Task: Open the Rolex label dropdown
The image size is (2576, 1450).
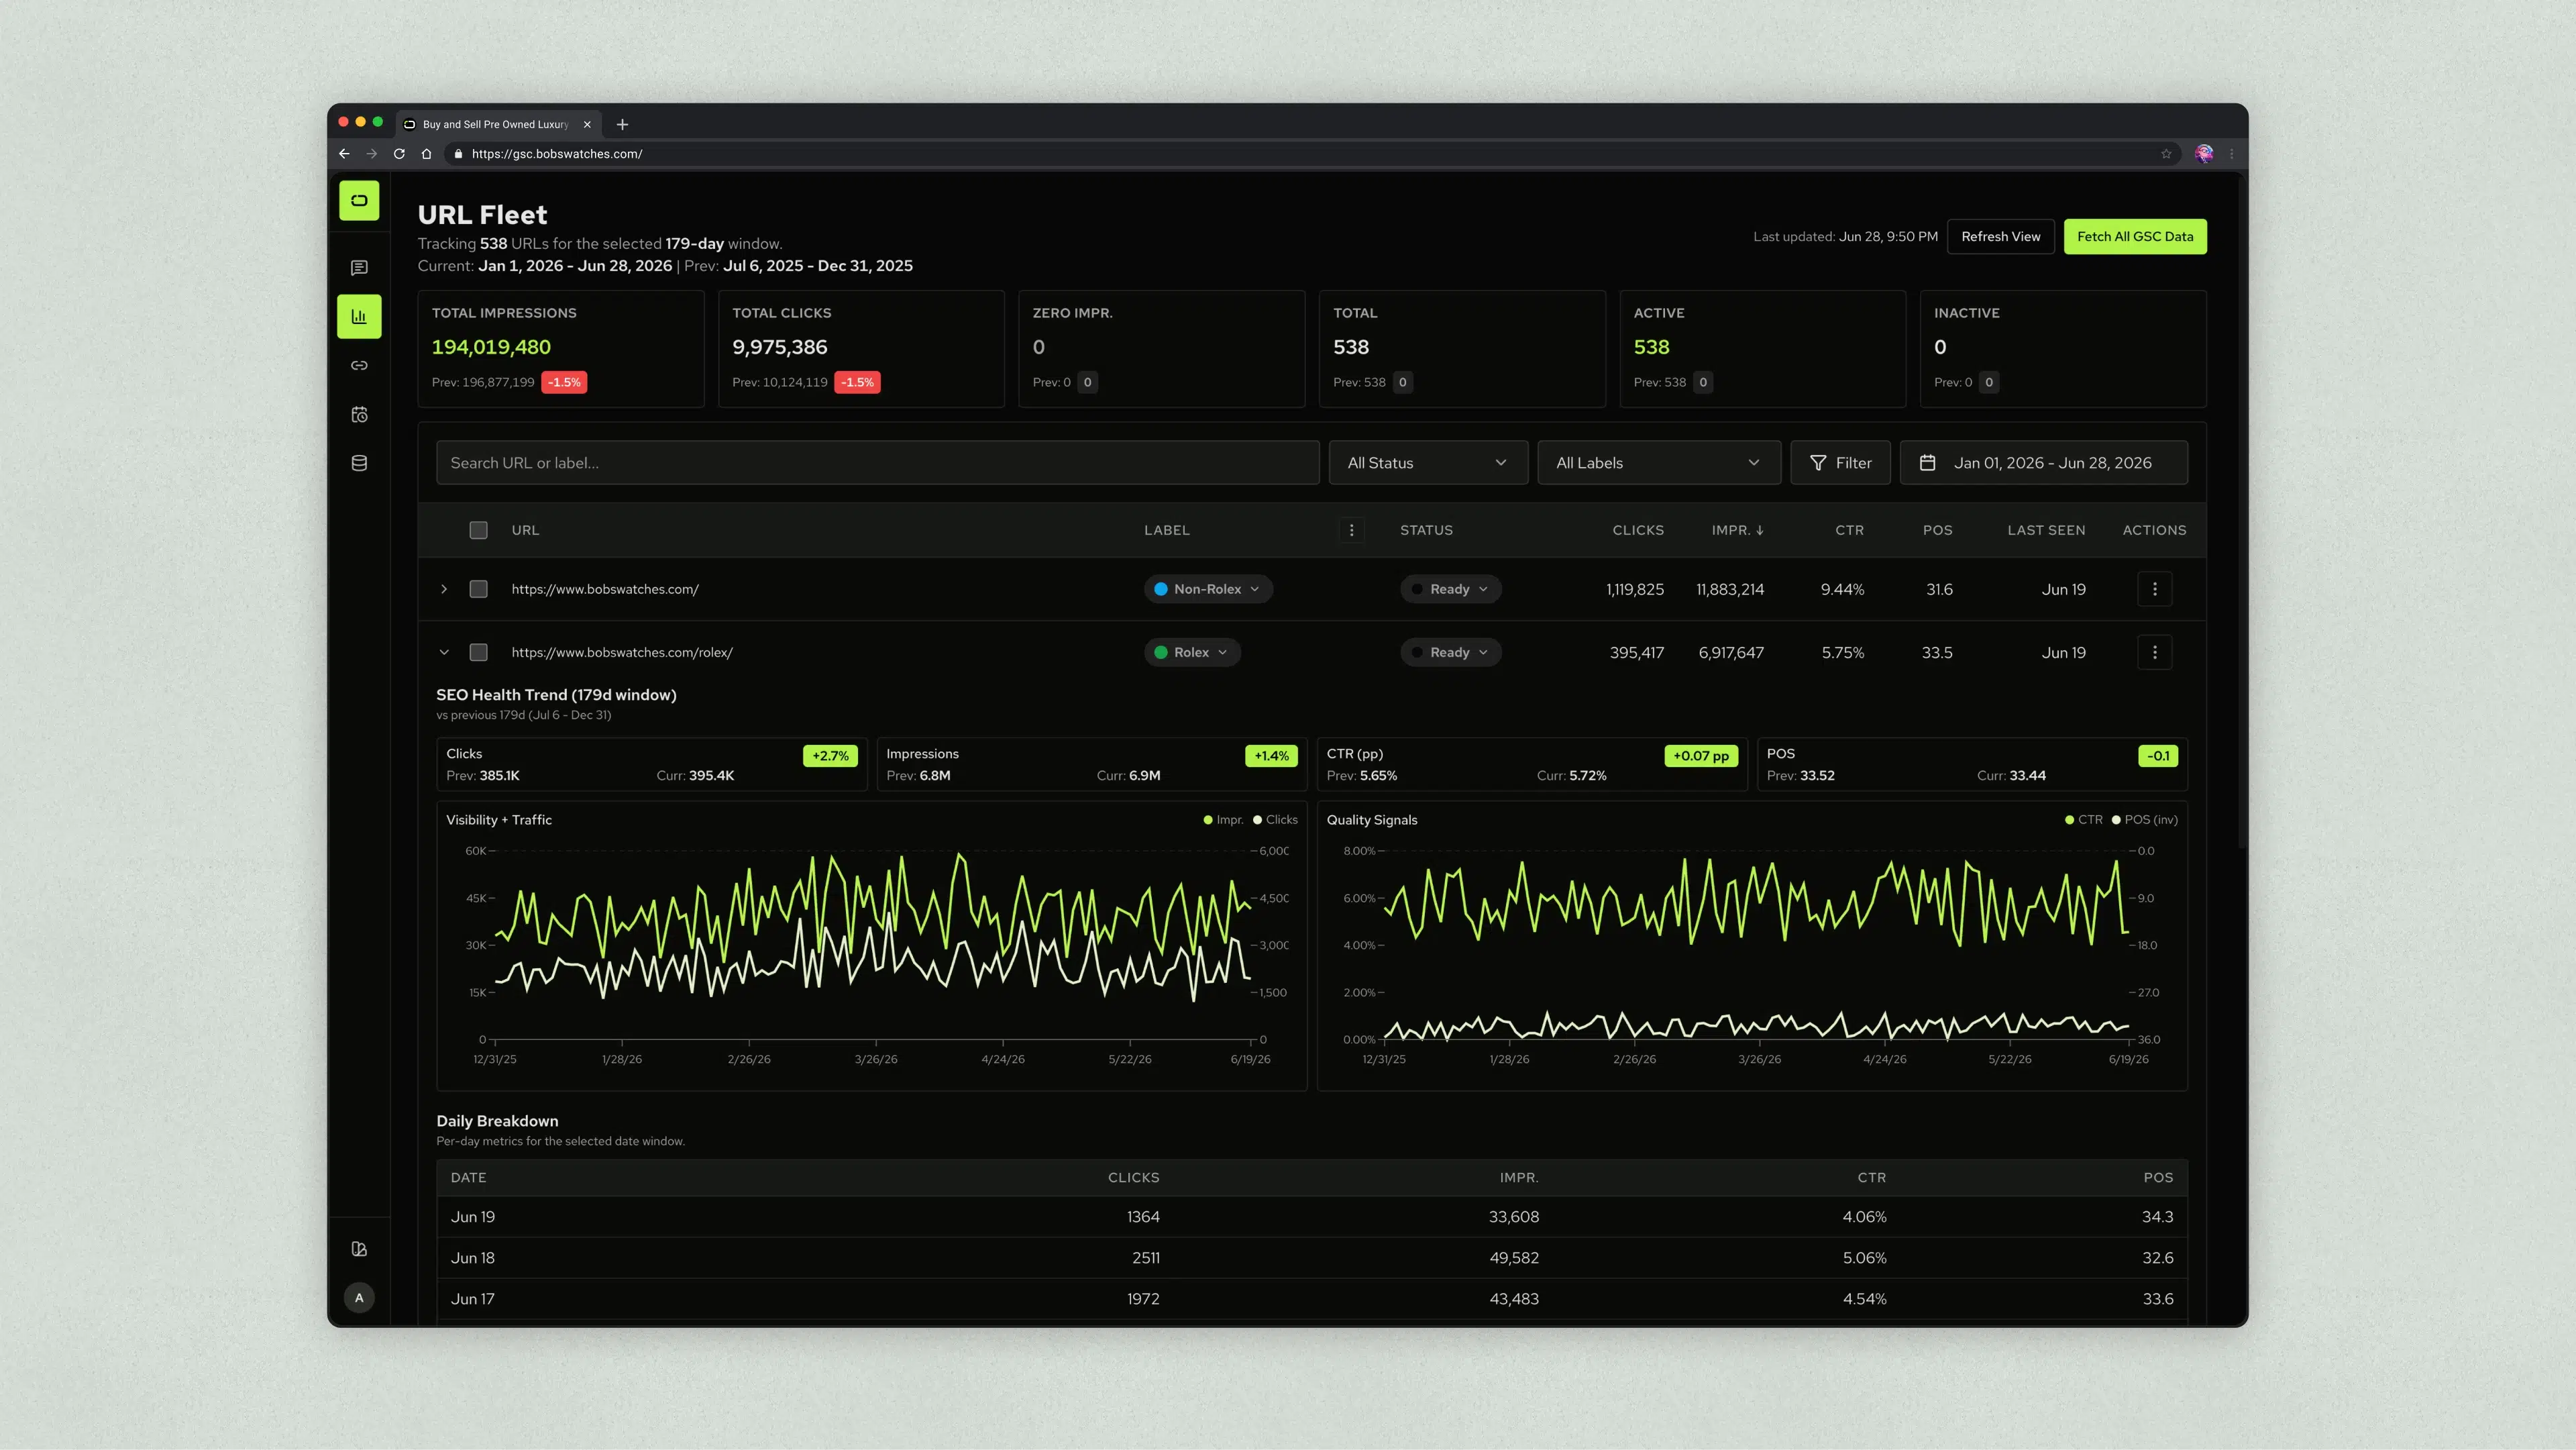Action: (x=1192, y=652)
